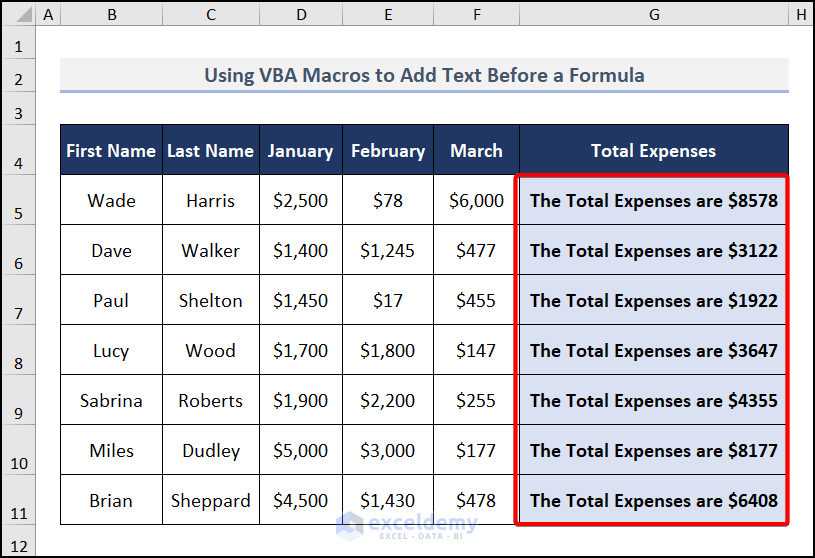Click the Total Expenses header cell
The image size is (815, 558).
pos(653,151)
